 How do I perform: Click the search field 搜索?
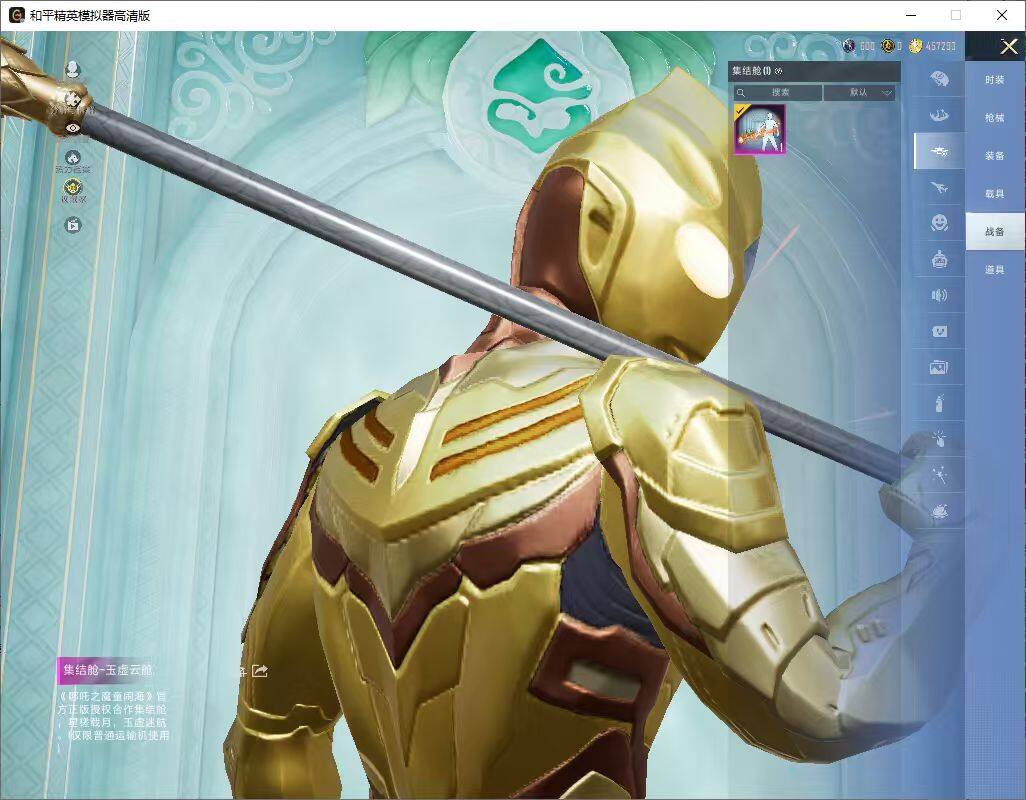[x=777, y=93]
